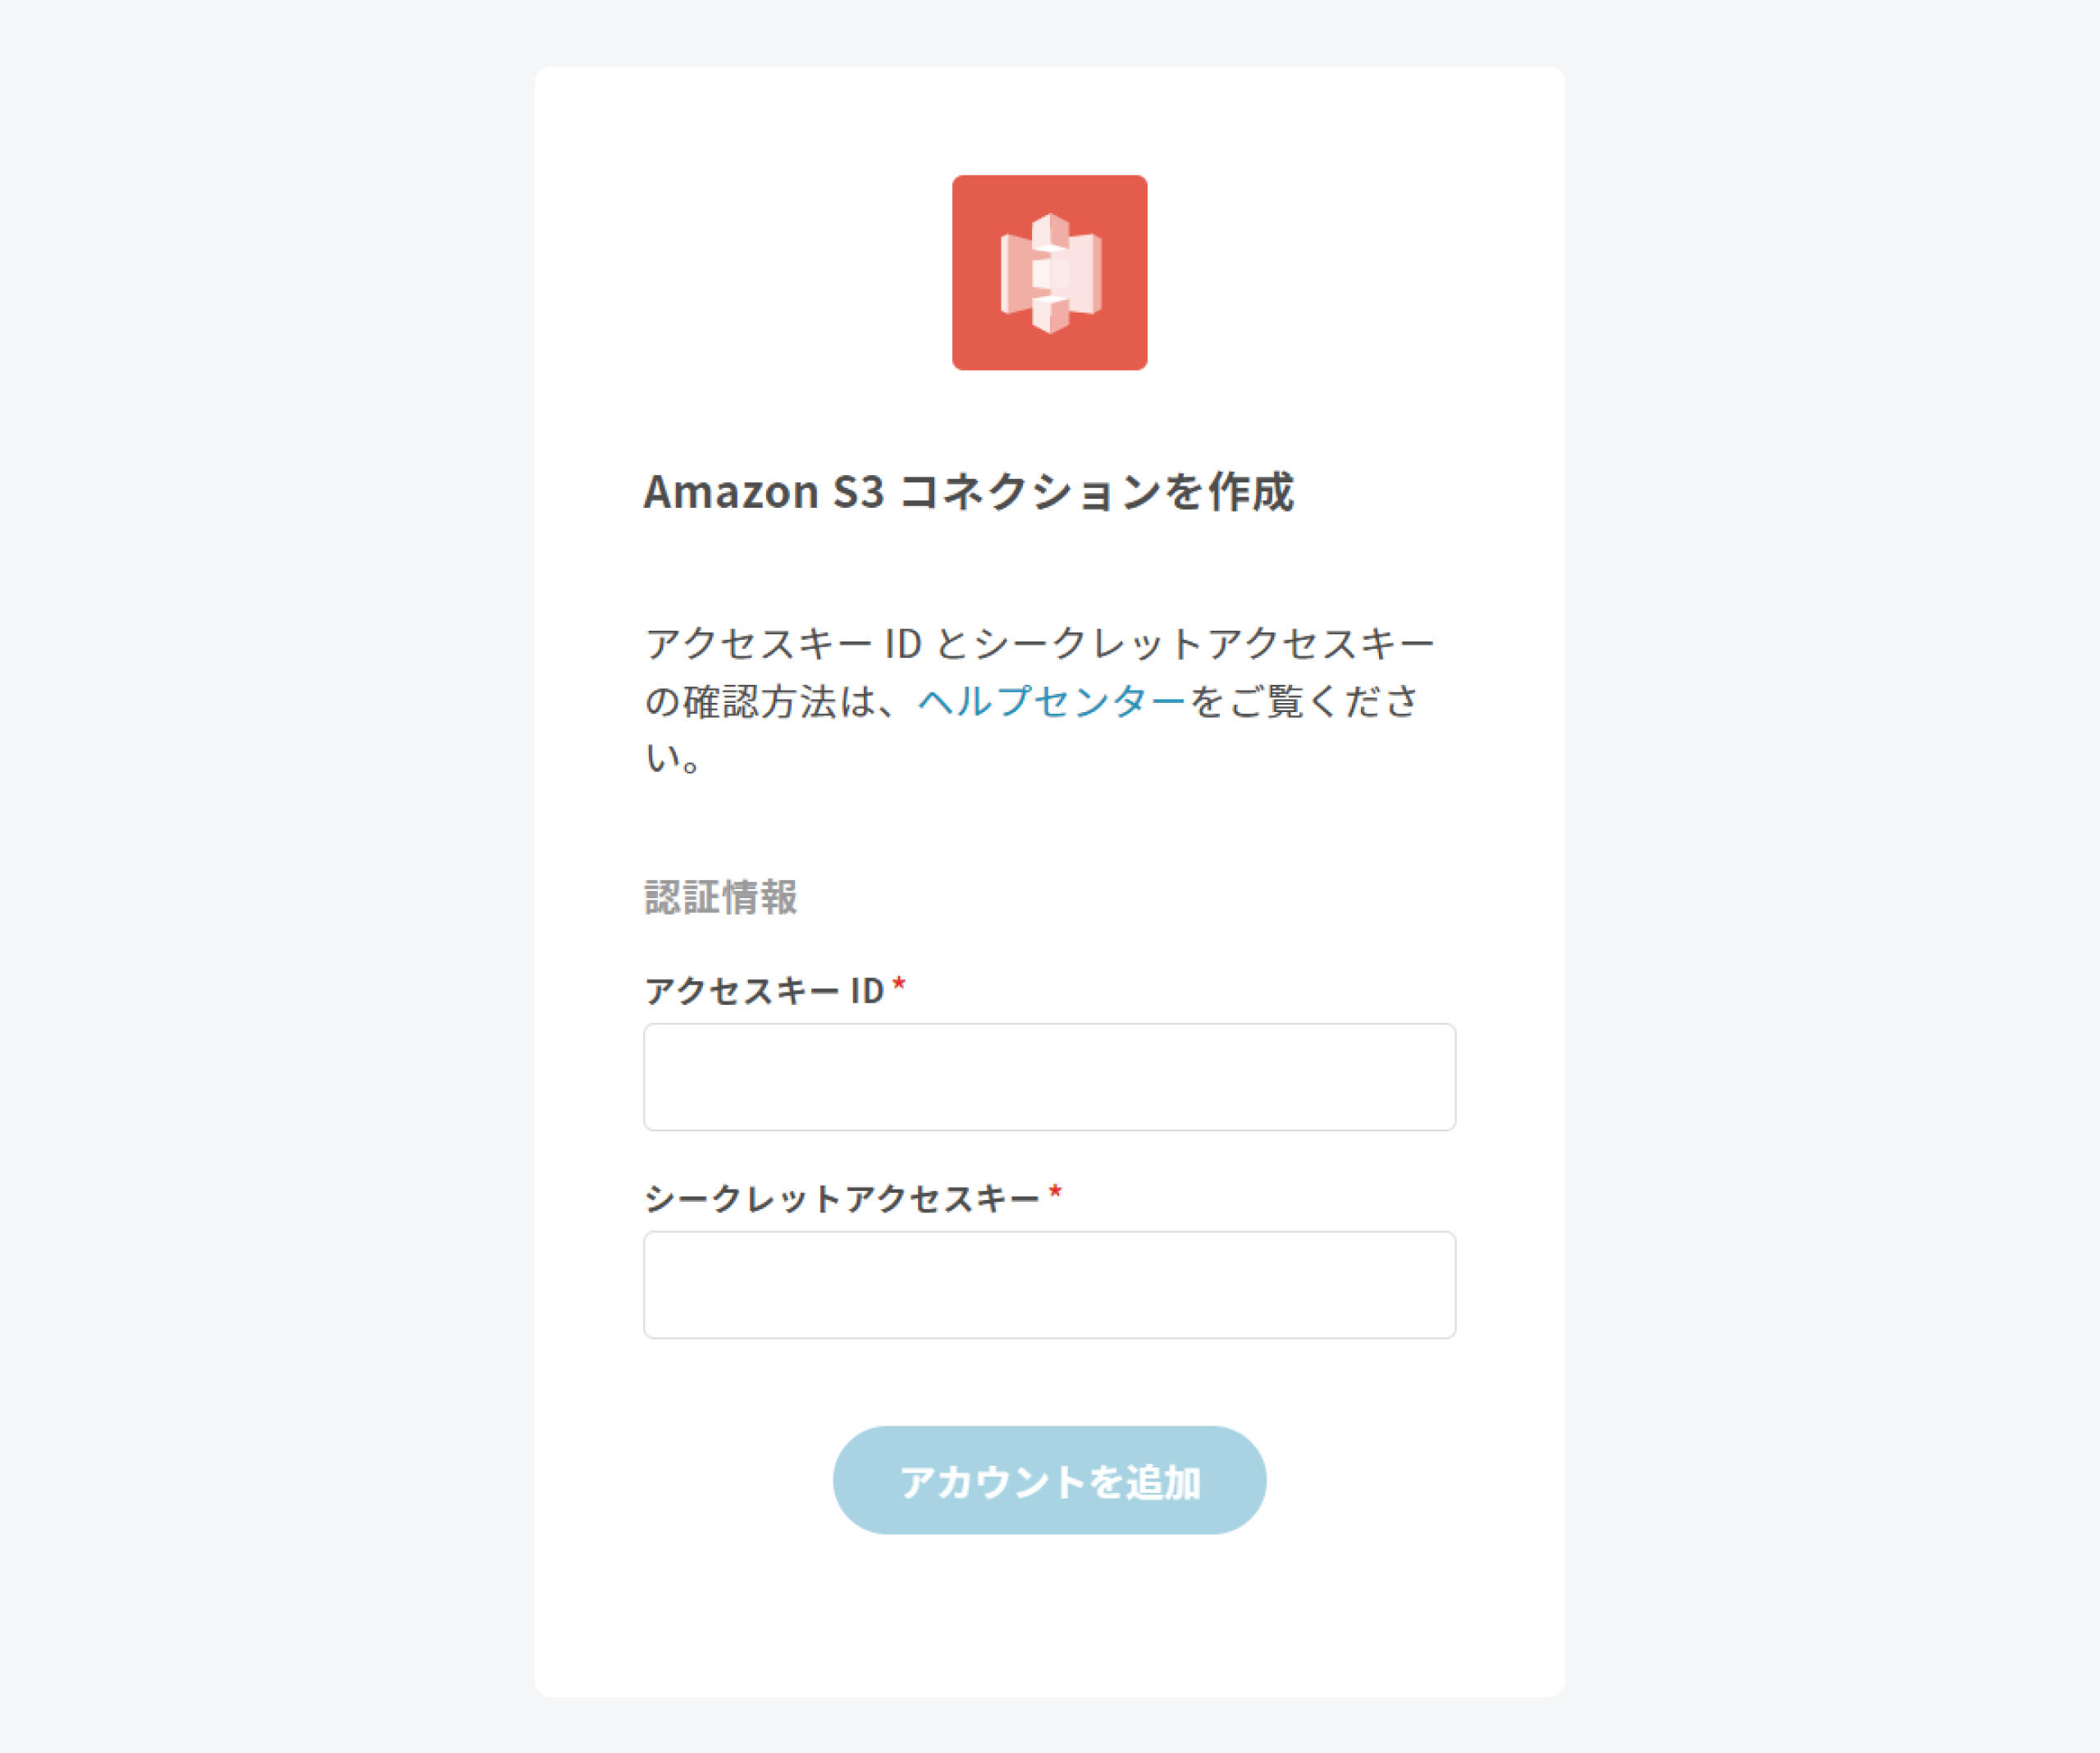Click the ヘルプセンター help center link

(x=1051, y=701)
